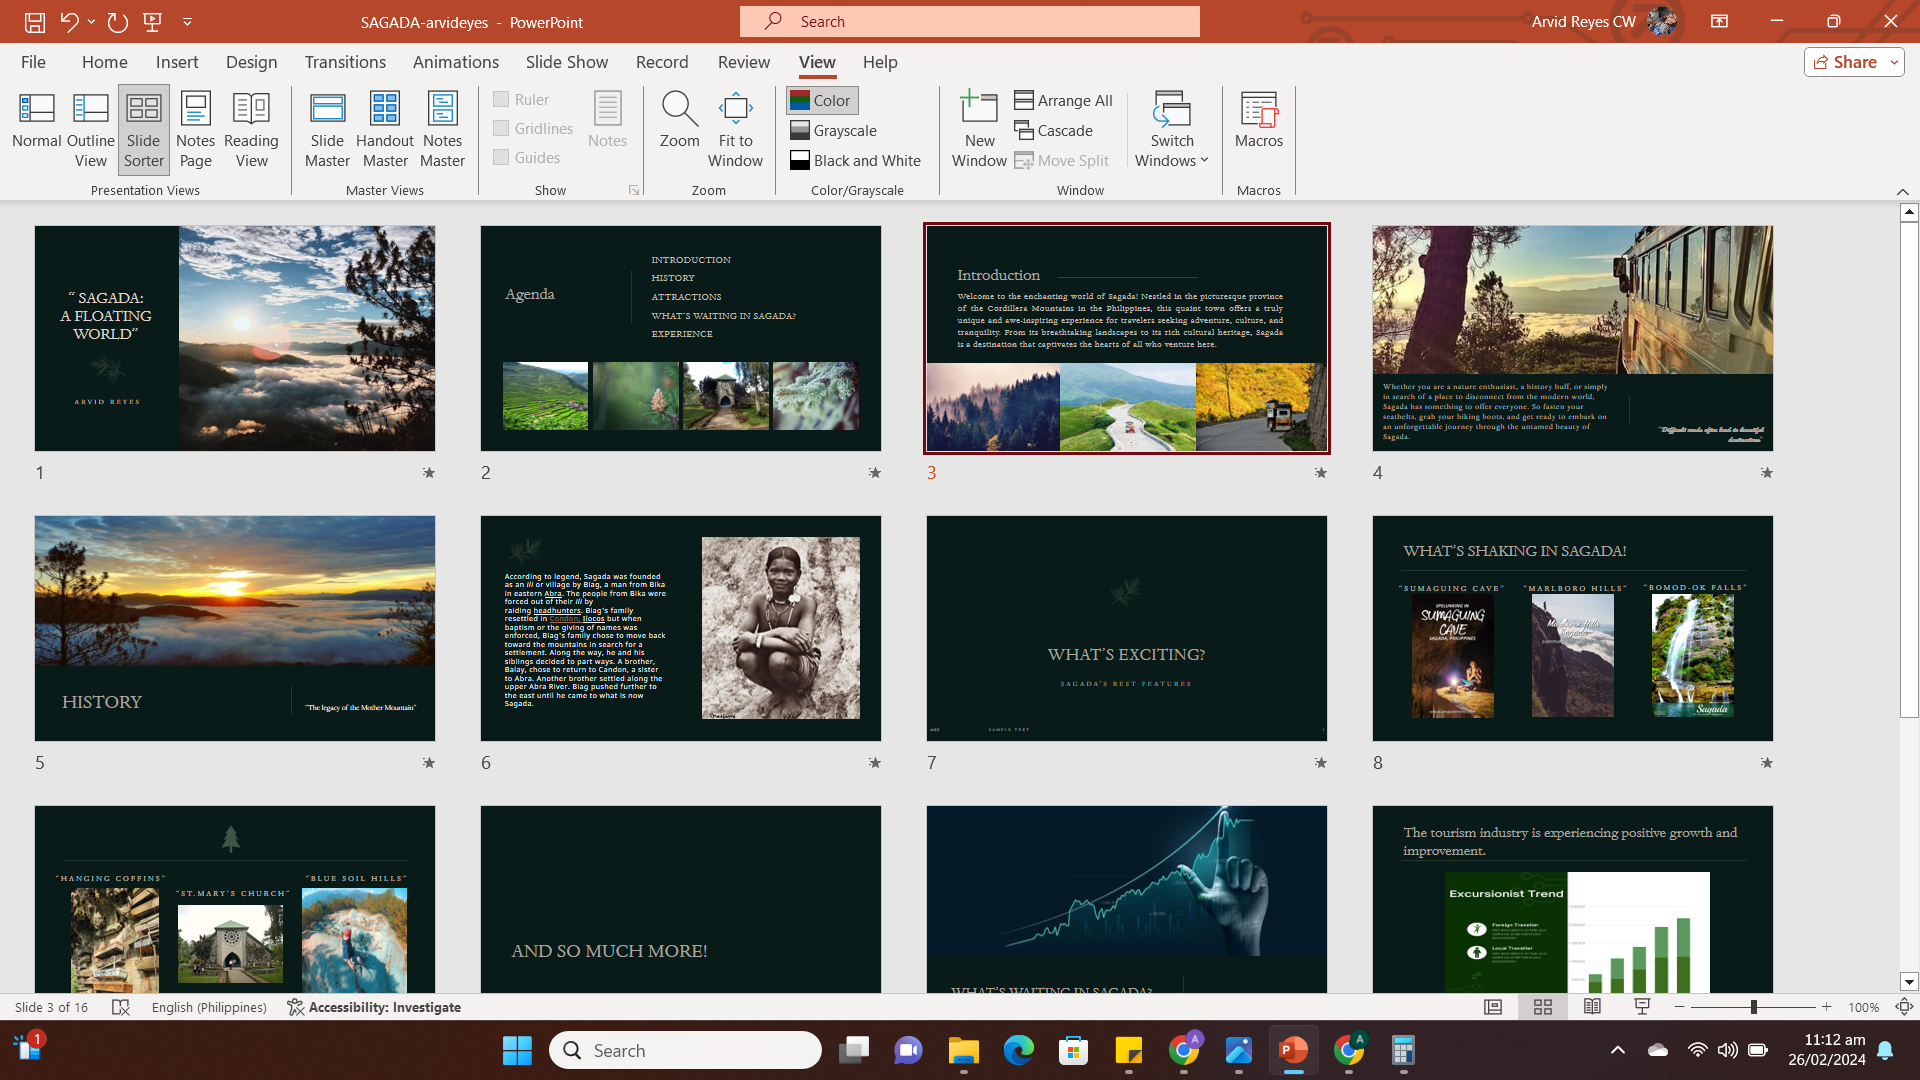Show hidden system tray icons
The height and width of the screenshot is (1080, 1920).
point(1618,1050)
